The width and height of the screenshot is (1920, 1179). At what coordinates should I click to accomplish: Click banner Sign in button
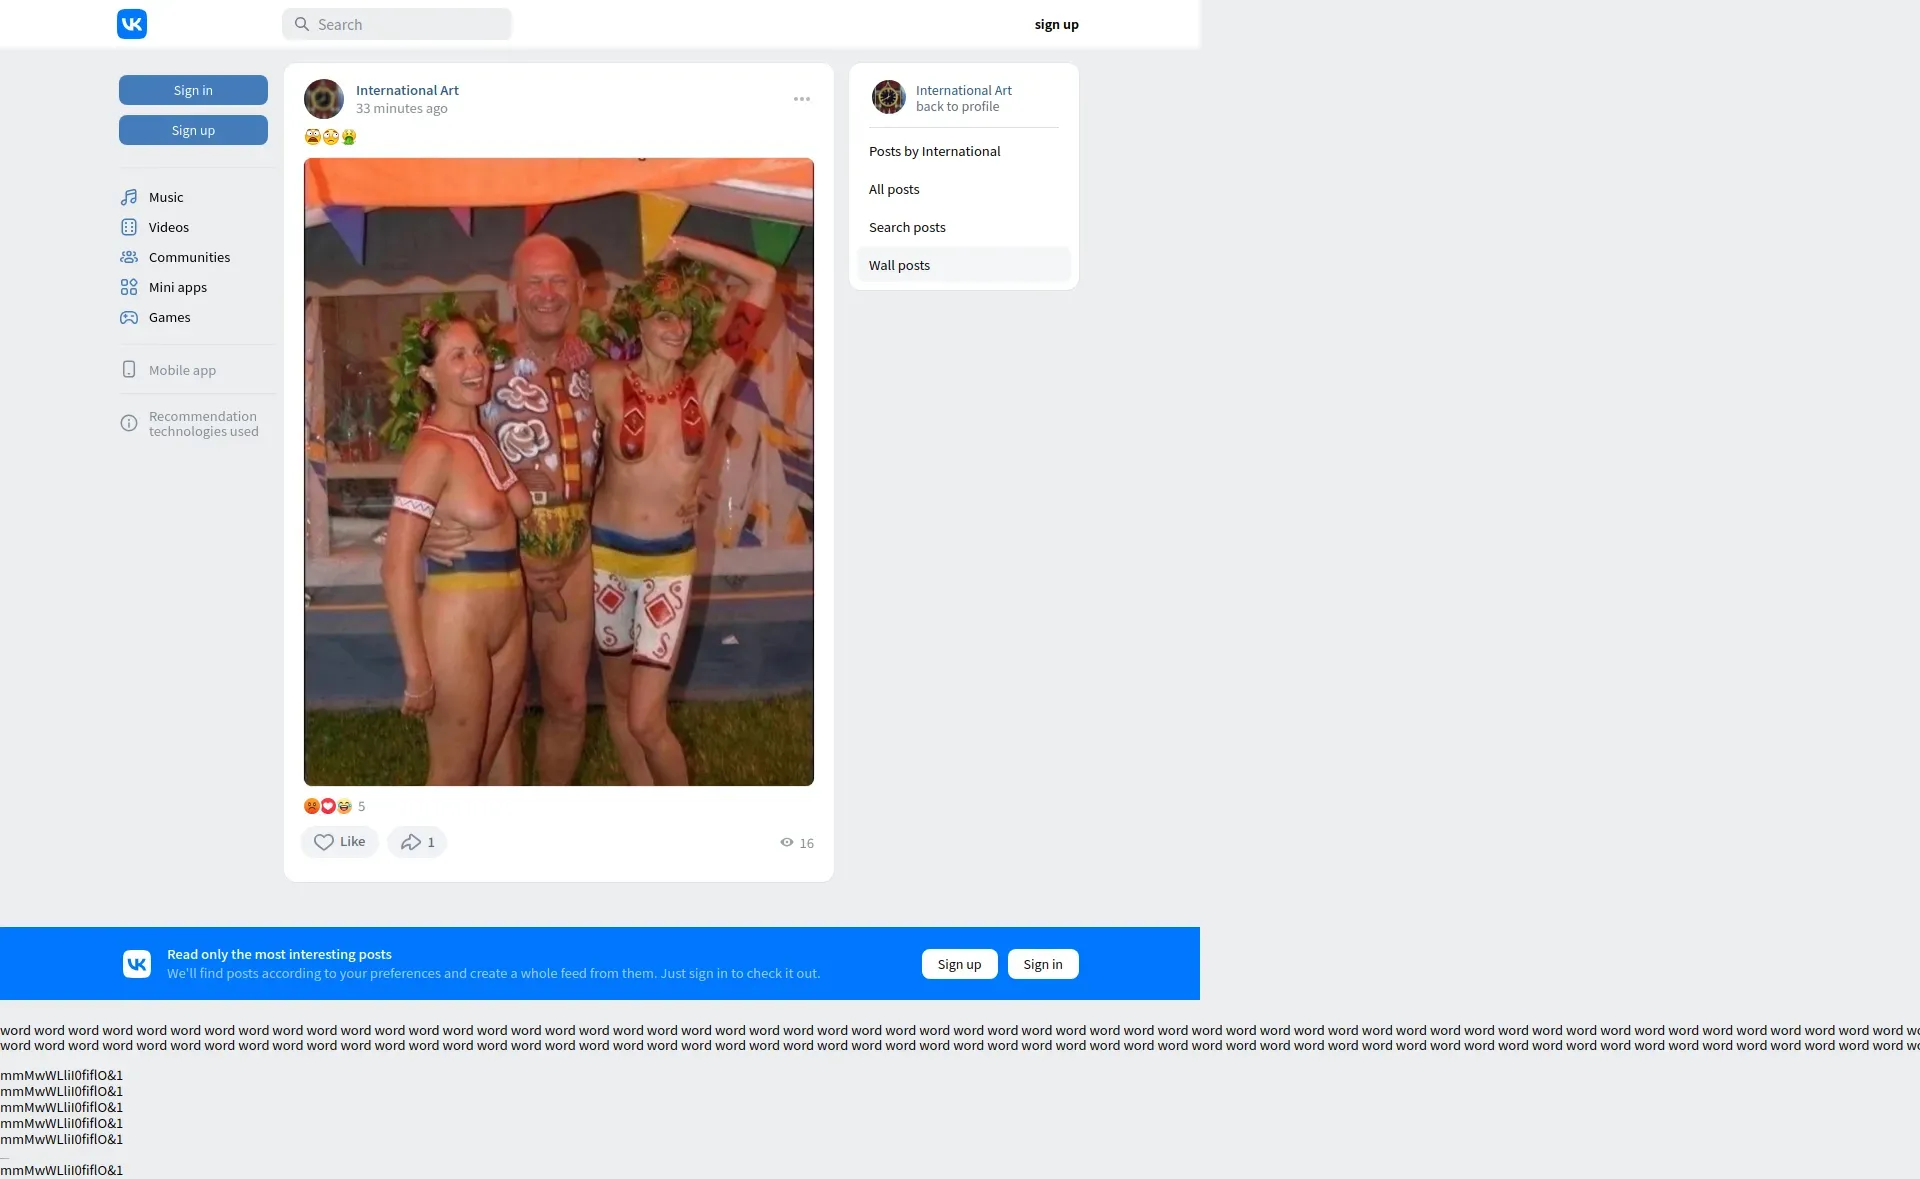[x=1043, y=964]
